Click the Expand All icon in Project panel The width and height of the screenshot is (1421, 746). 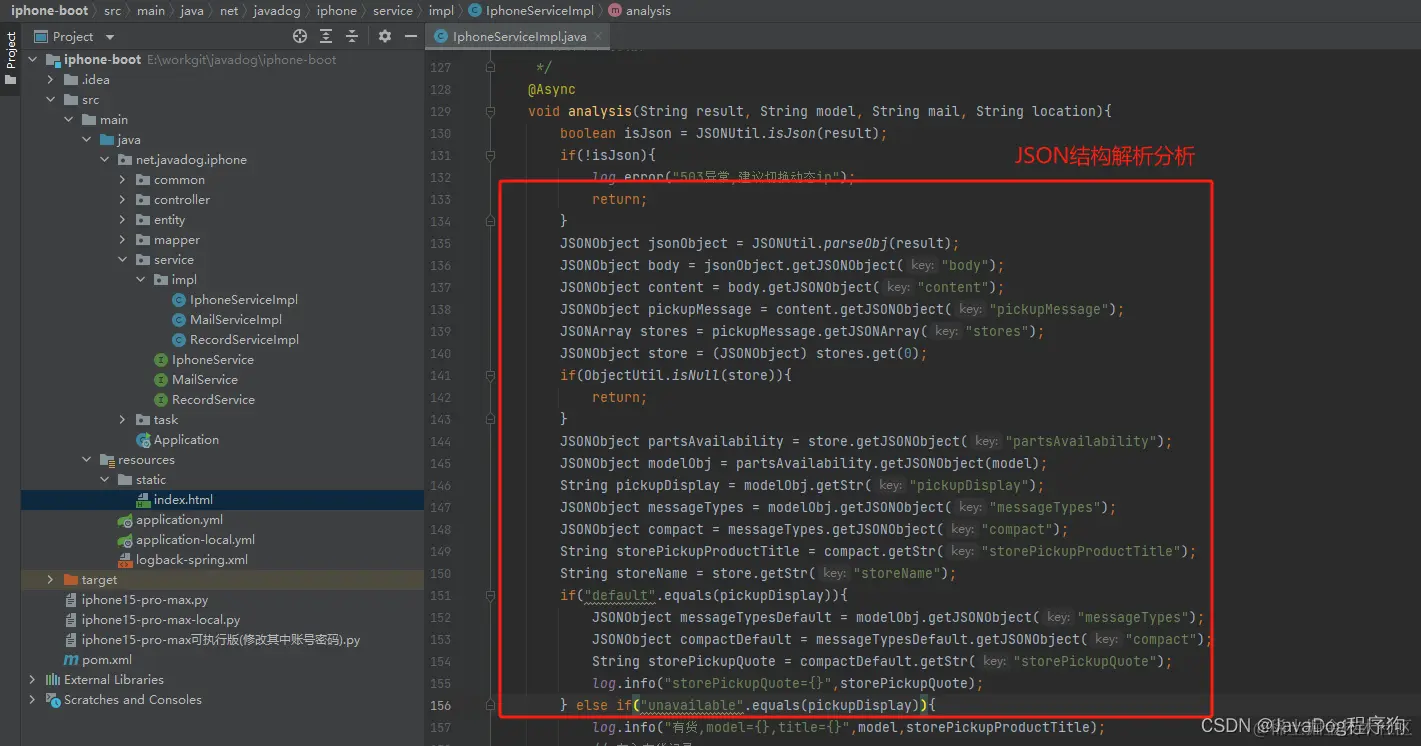point(326,36)
